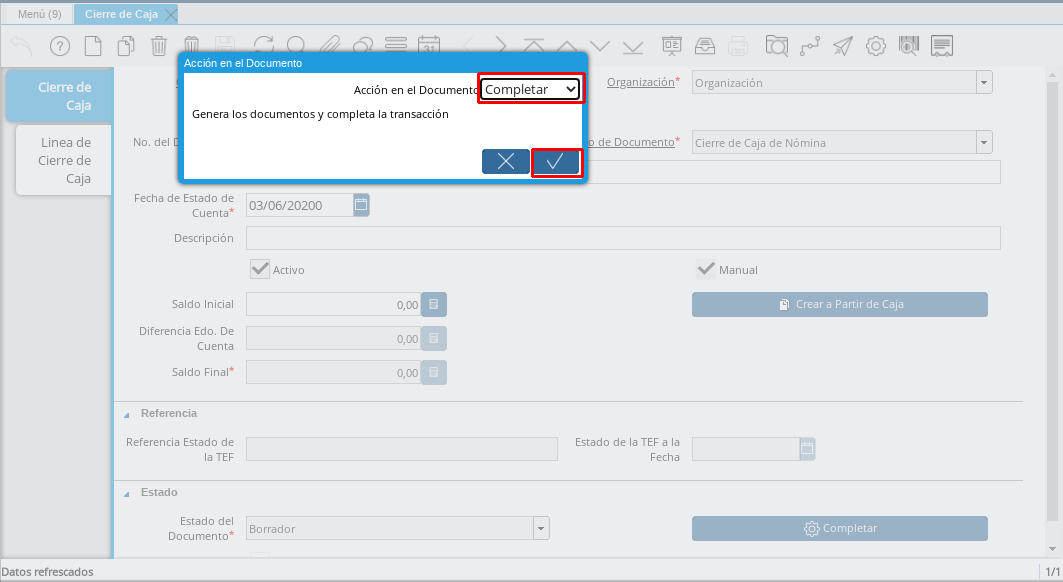Image resolution: width=1063 pixels, height=582 pixels.
Task: Confirm dialog with the checkmark button
Action: click(x=555, y=161)
